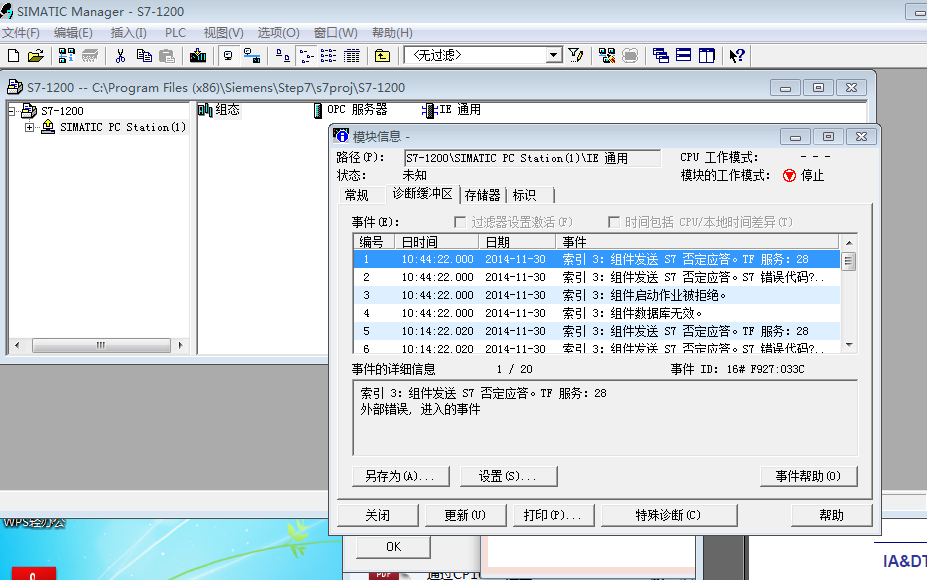Open the 插入(I) menu
927x580 pixels.
tap(128, 33)
